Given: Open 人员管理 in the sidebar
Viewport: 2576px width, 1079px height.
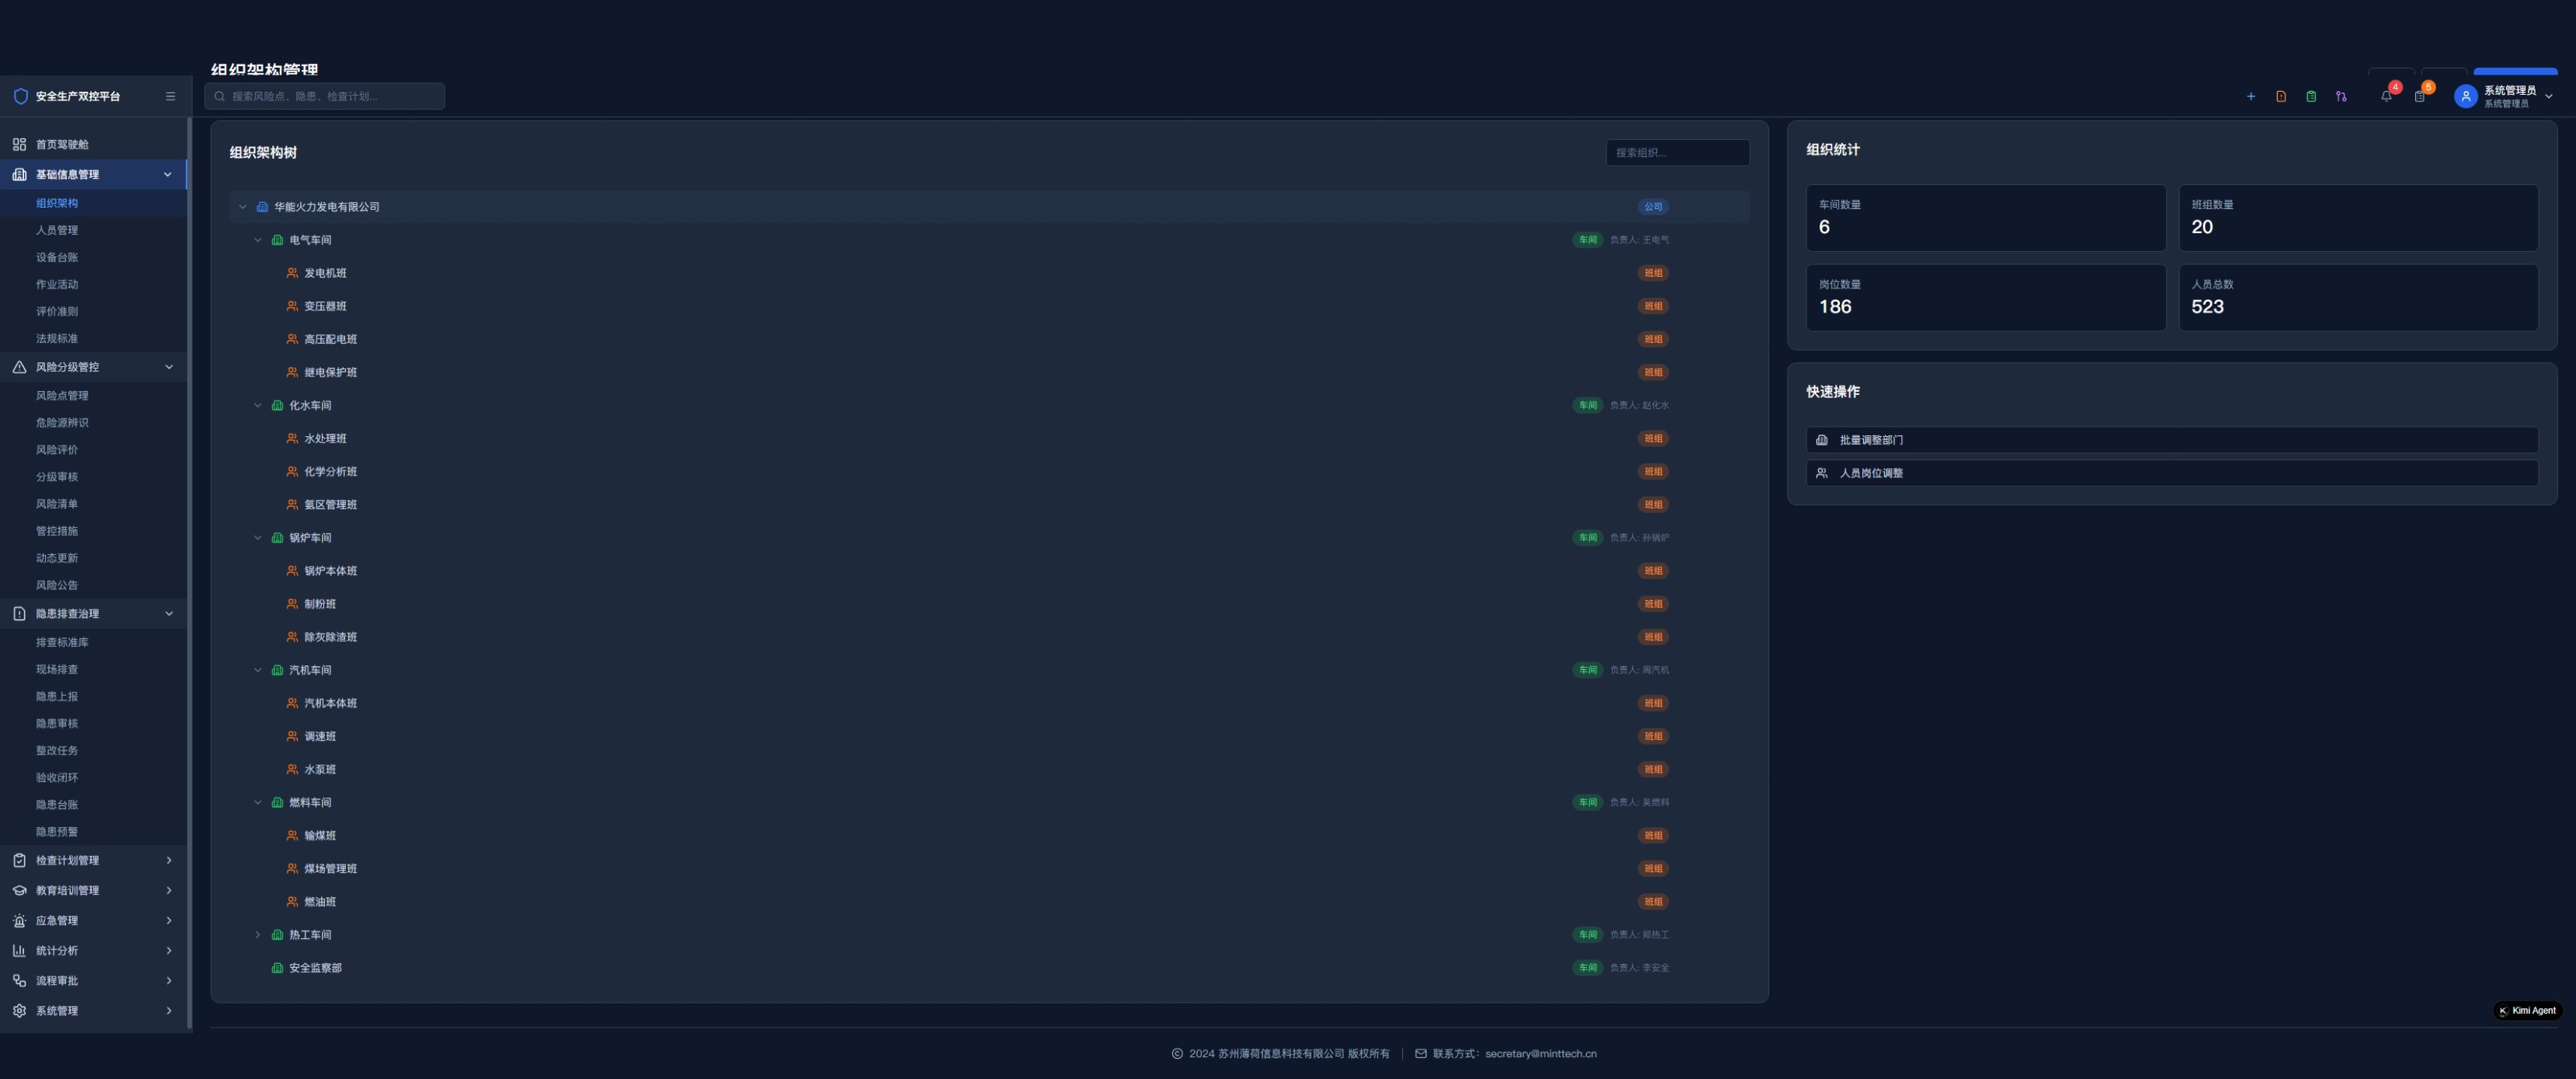Looking at the screenshot, I should pos(57,230).
